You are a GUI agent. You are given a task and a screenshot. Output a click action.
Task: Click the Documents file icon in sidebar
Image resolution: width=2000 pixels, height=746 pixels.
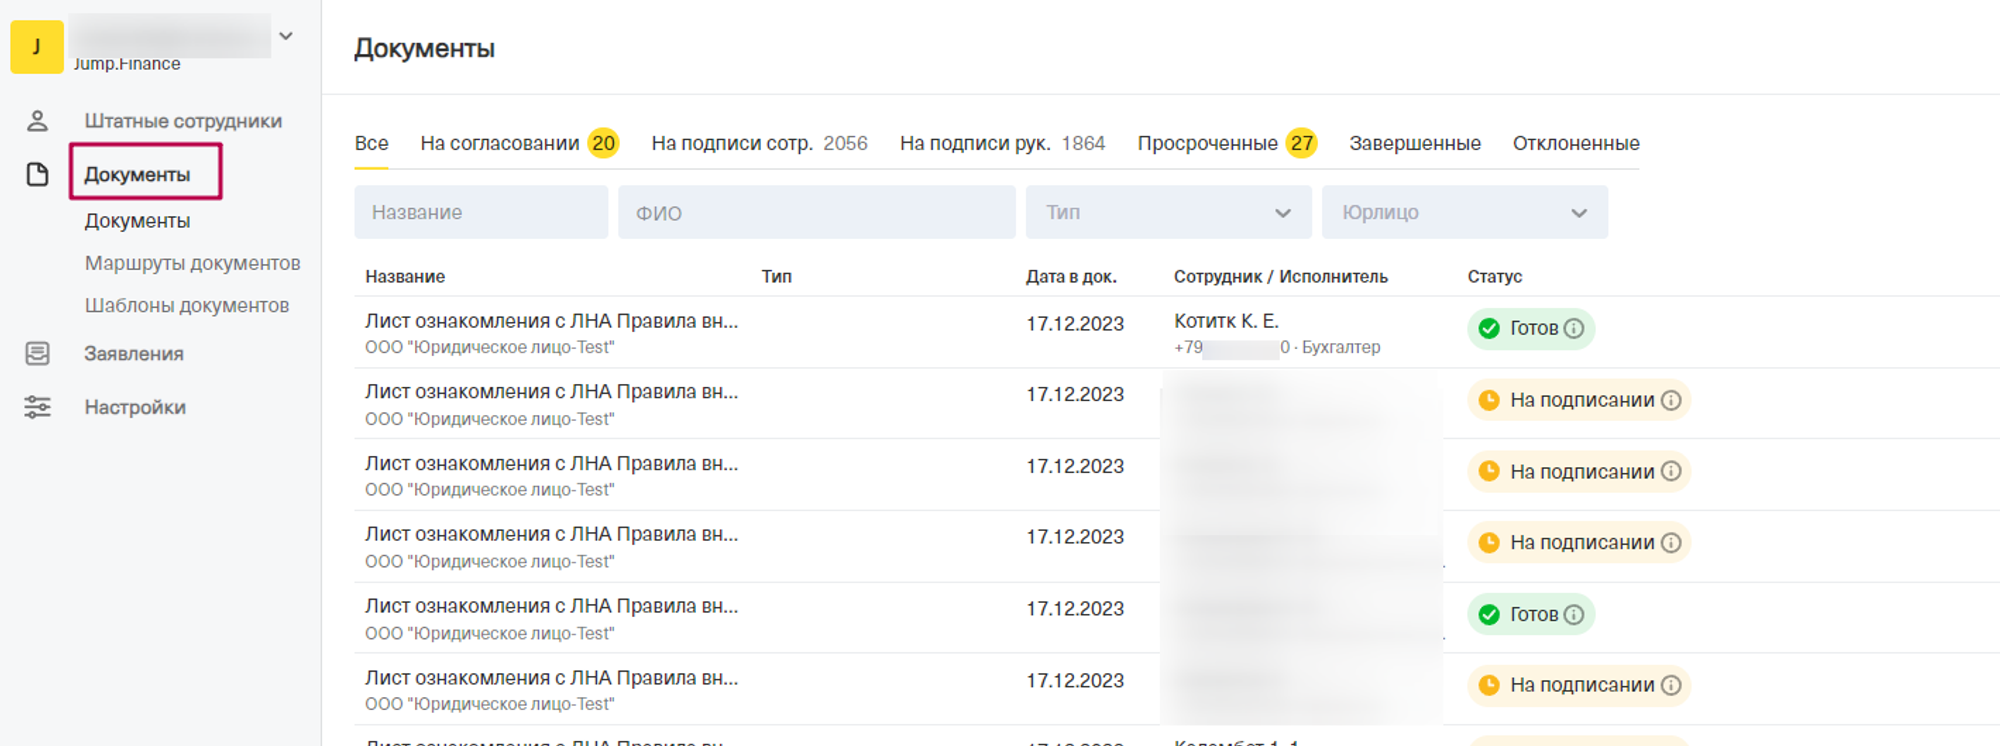[37, 175]
